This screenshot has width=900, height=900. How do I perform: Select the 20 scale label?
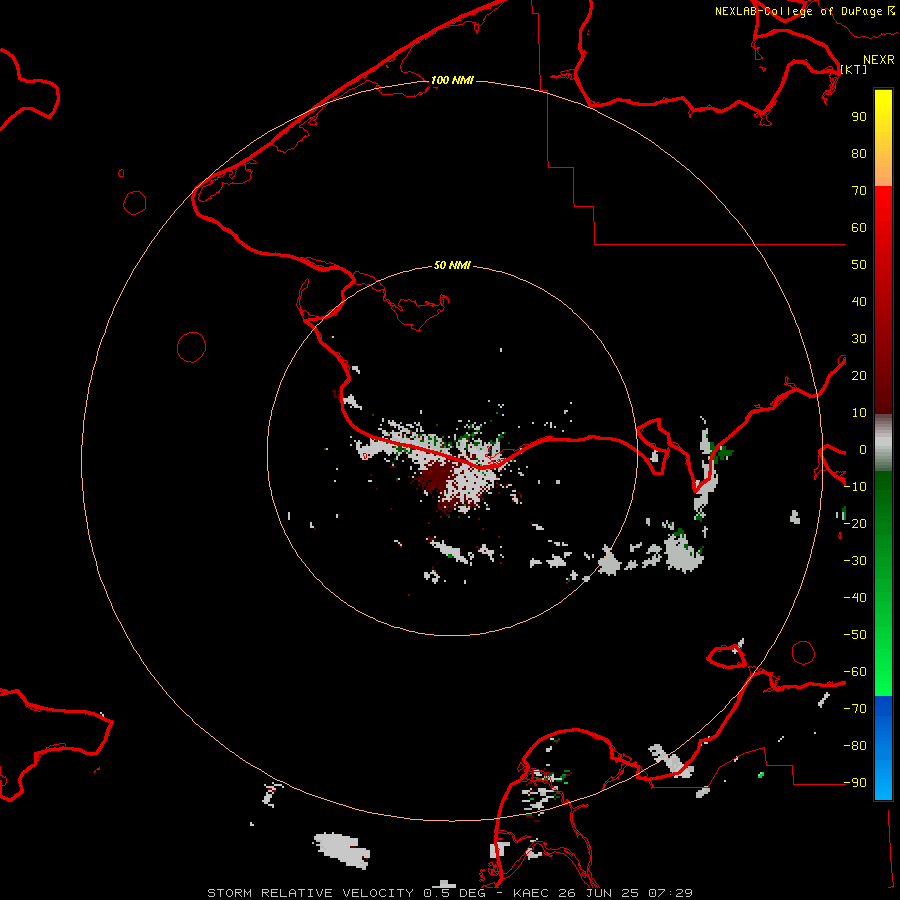[859, 375]
